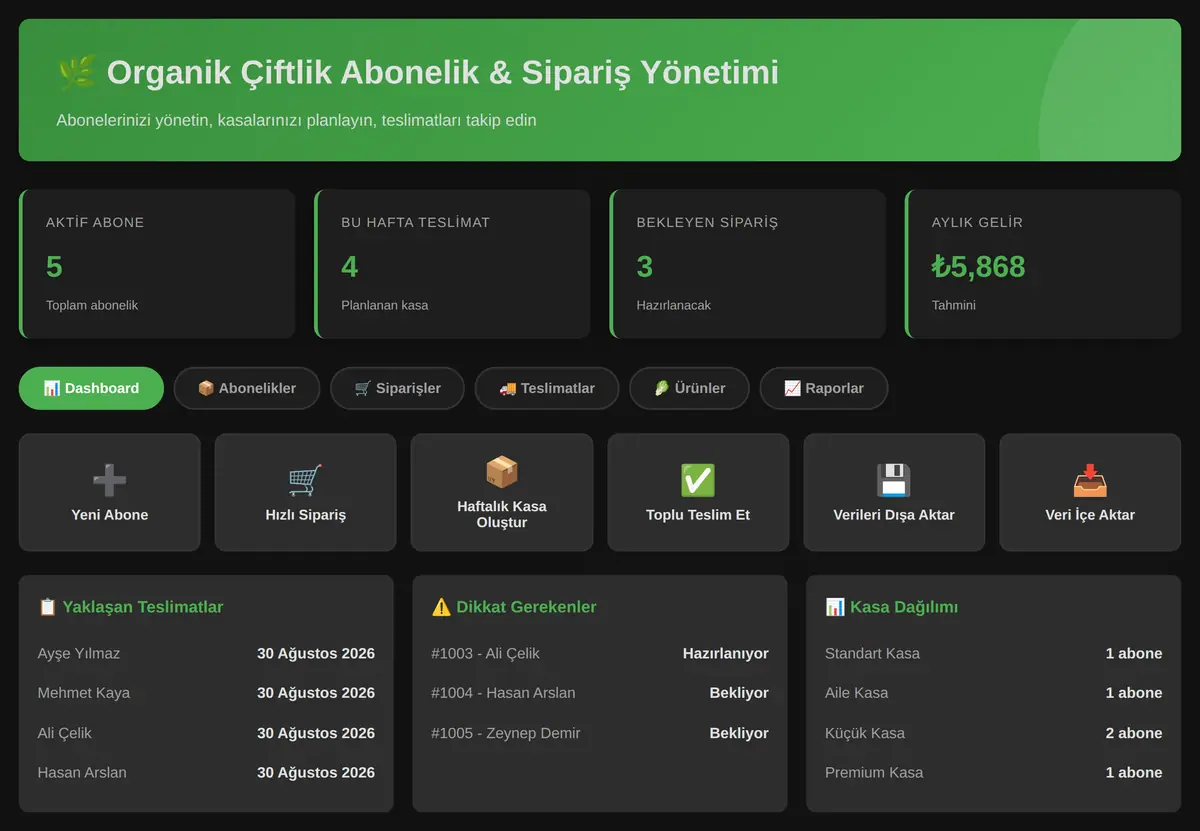Click the Standart Kasa row
Viewport: 1200px width, 831px height.
994,654
